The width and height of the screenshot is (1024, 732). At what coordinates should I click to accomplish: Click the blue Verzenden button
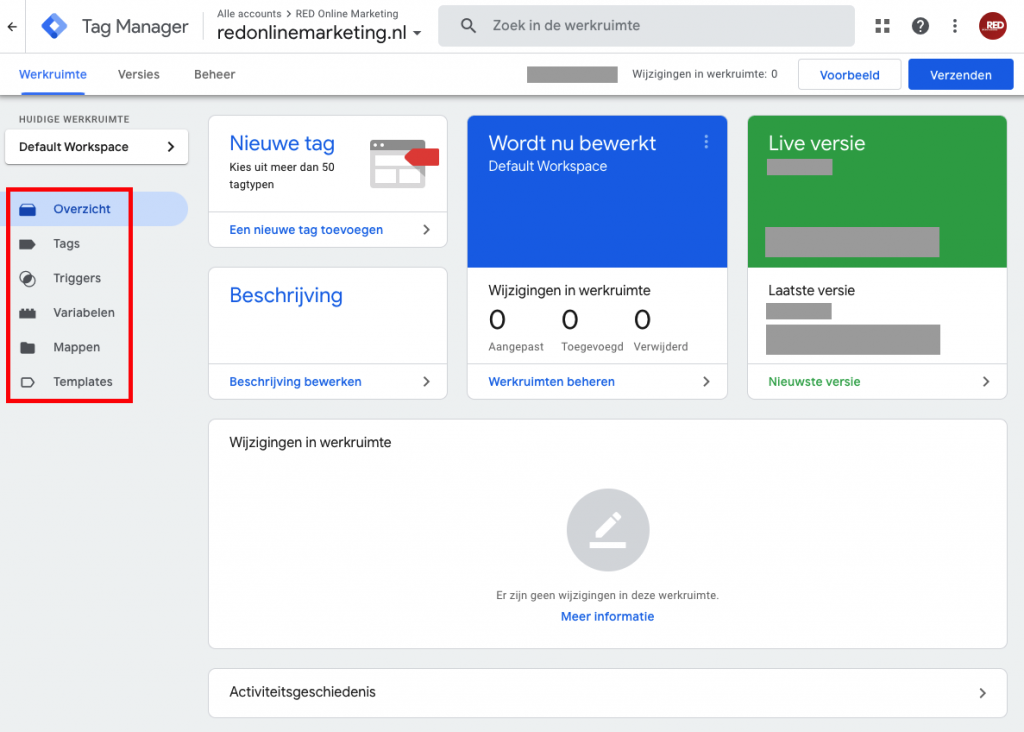961,75
